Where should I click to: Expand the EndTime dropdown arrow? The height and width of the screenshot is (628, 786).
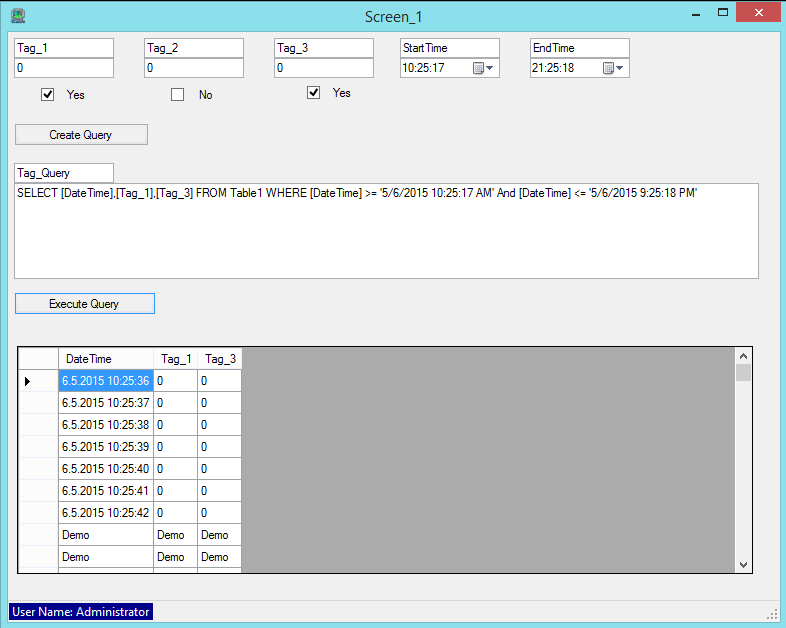[x=621, y=68]
